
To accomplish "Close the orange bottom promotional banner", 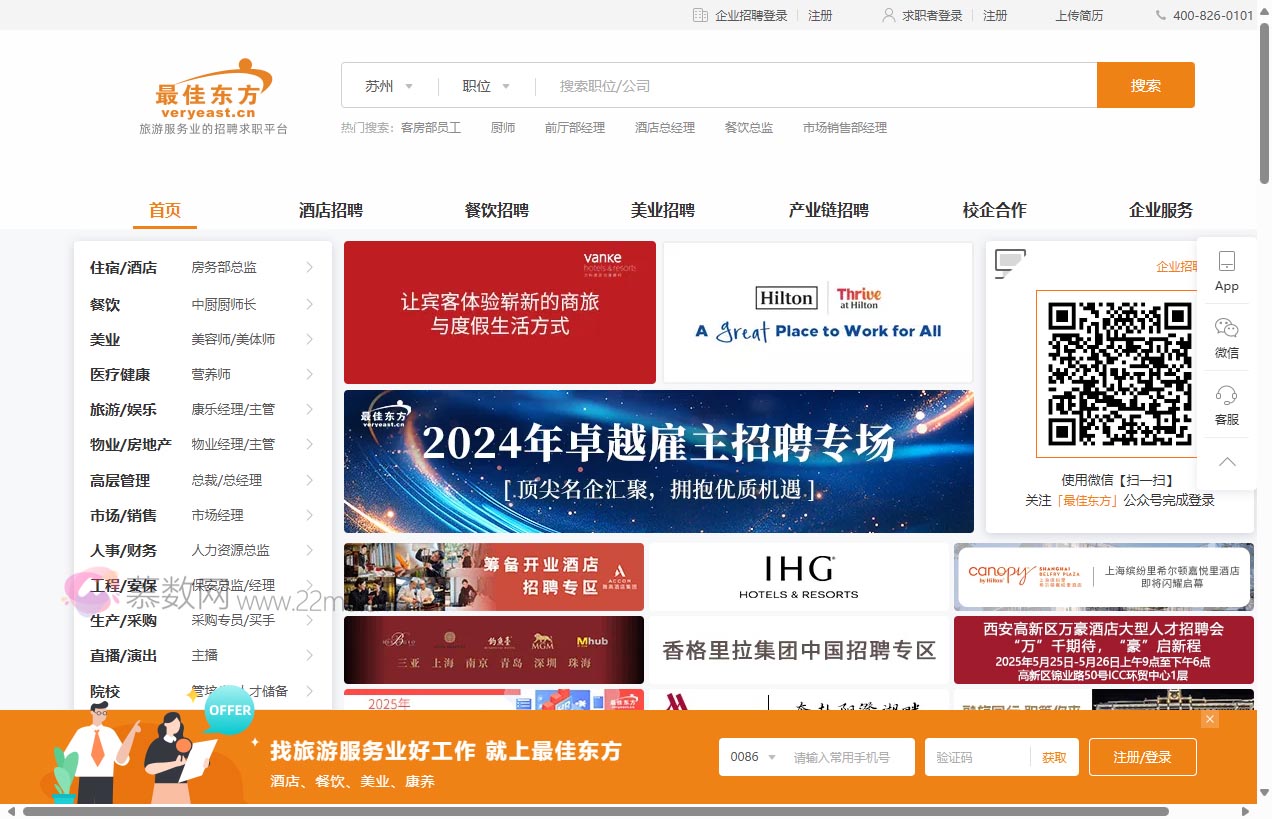I will click(x=1210, y=719).
